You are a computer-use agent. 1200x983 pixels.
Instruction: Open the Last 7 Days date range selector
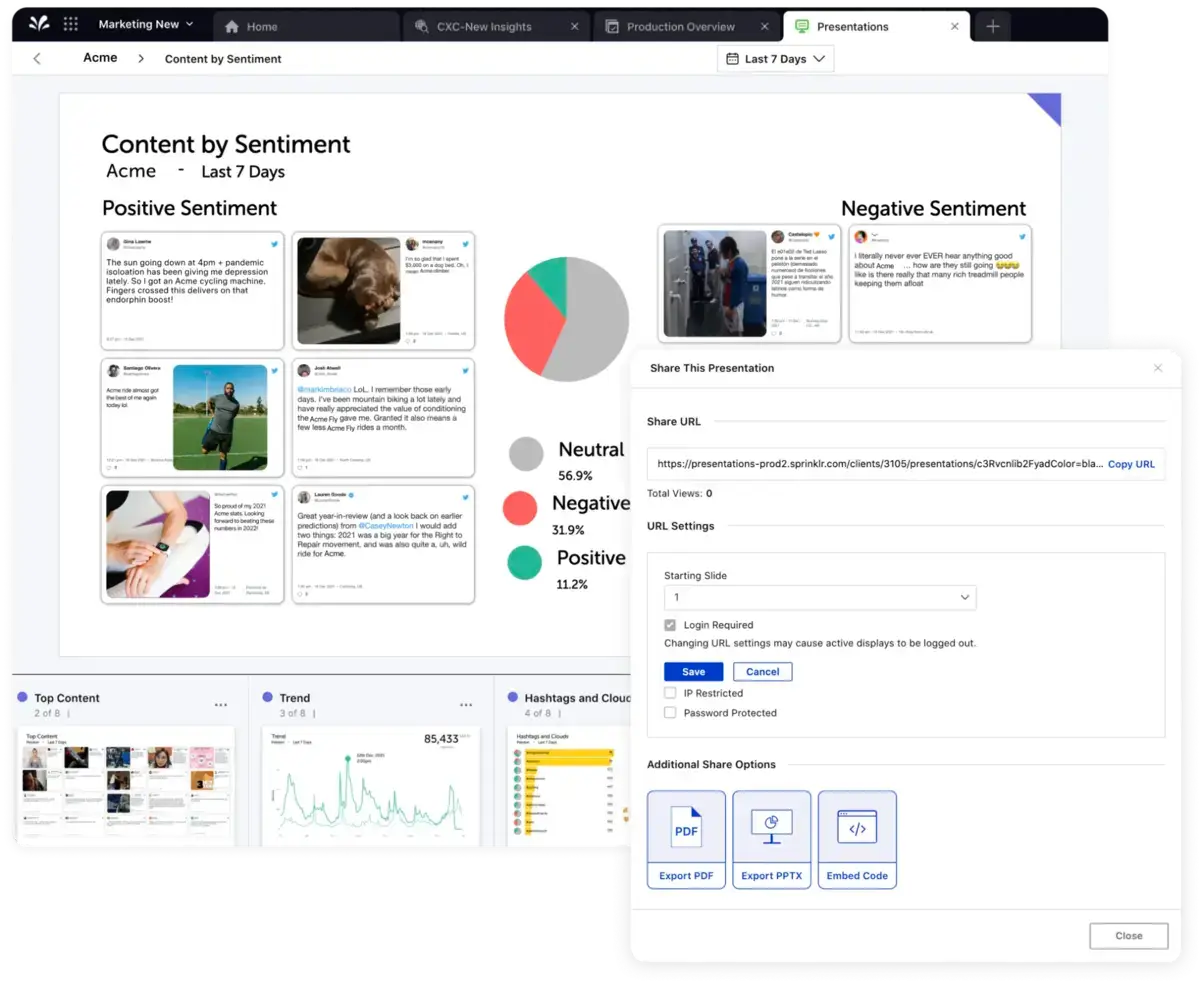pyautogui.click(x=775, y=58)
